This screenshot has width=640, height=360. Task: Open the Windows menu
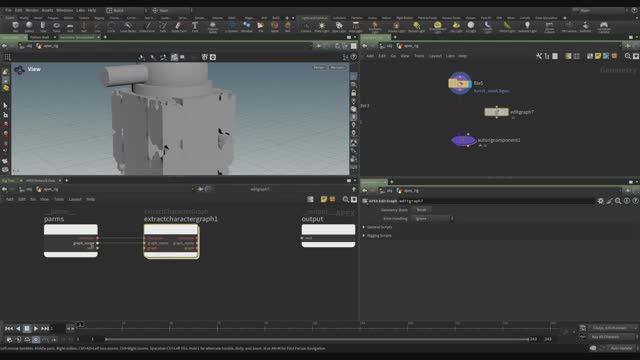(64, 10)
